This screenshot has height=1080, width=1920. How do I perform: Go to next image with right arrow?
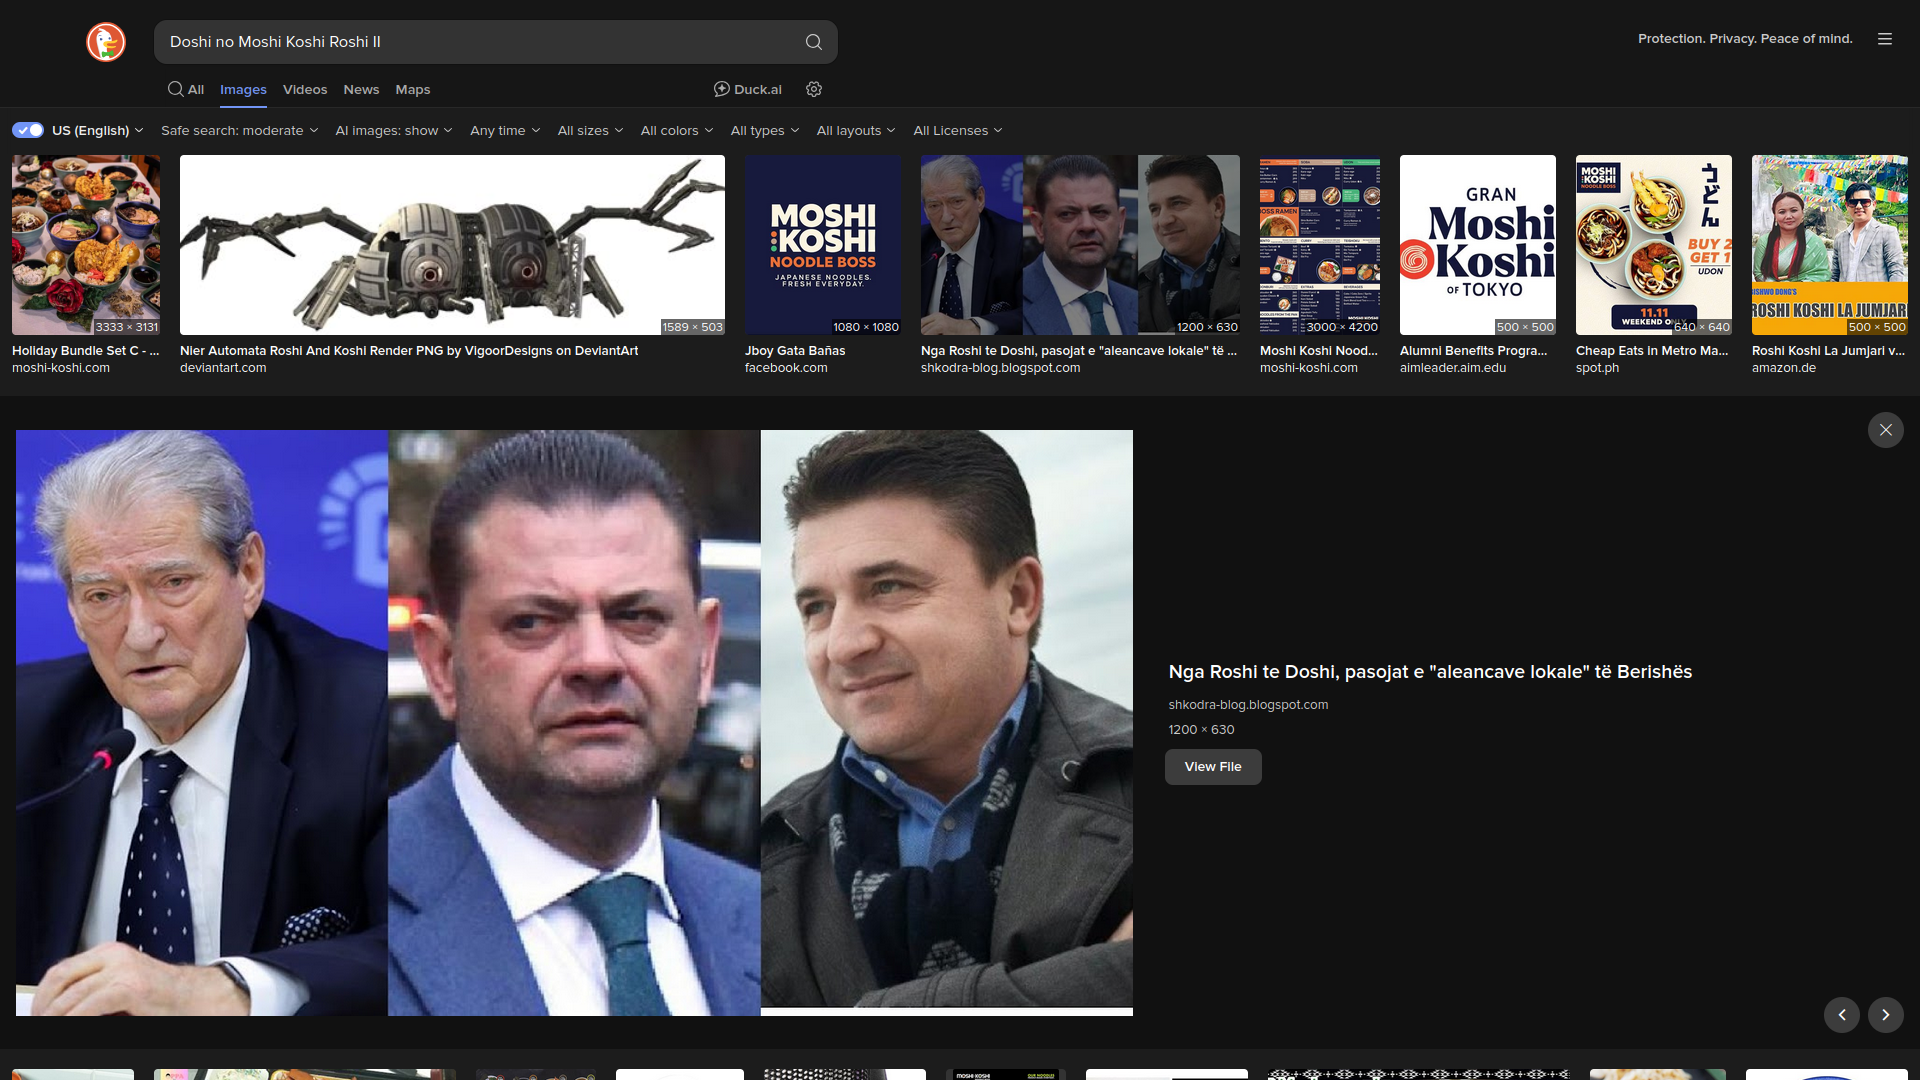click(1885, 1014)
